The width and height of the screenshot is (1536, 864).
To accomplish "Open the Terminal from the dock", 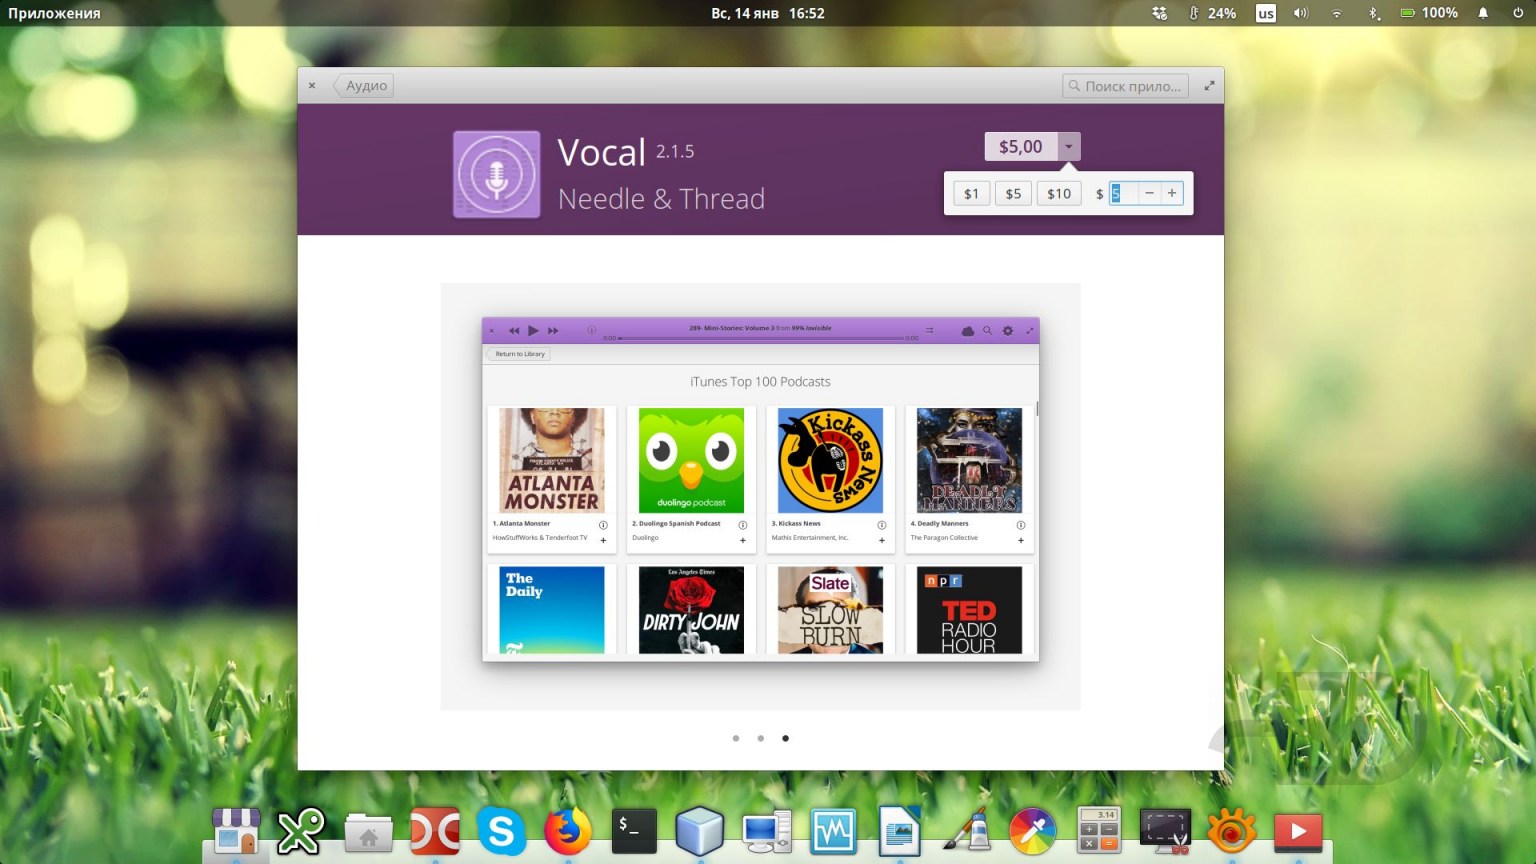I will 634,830.
